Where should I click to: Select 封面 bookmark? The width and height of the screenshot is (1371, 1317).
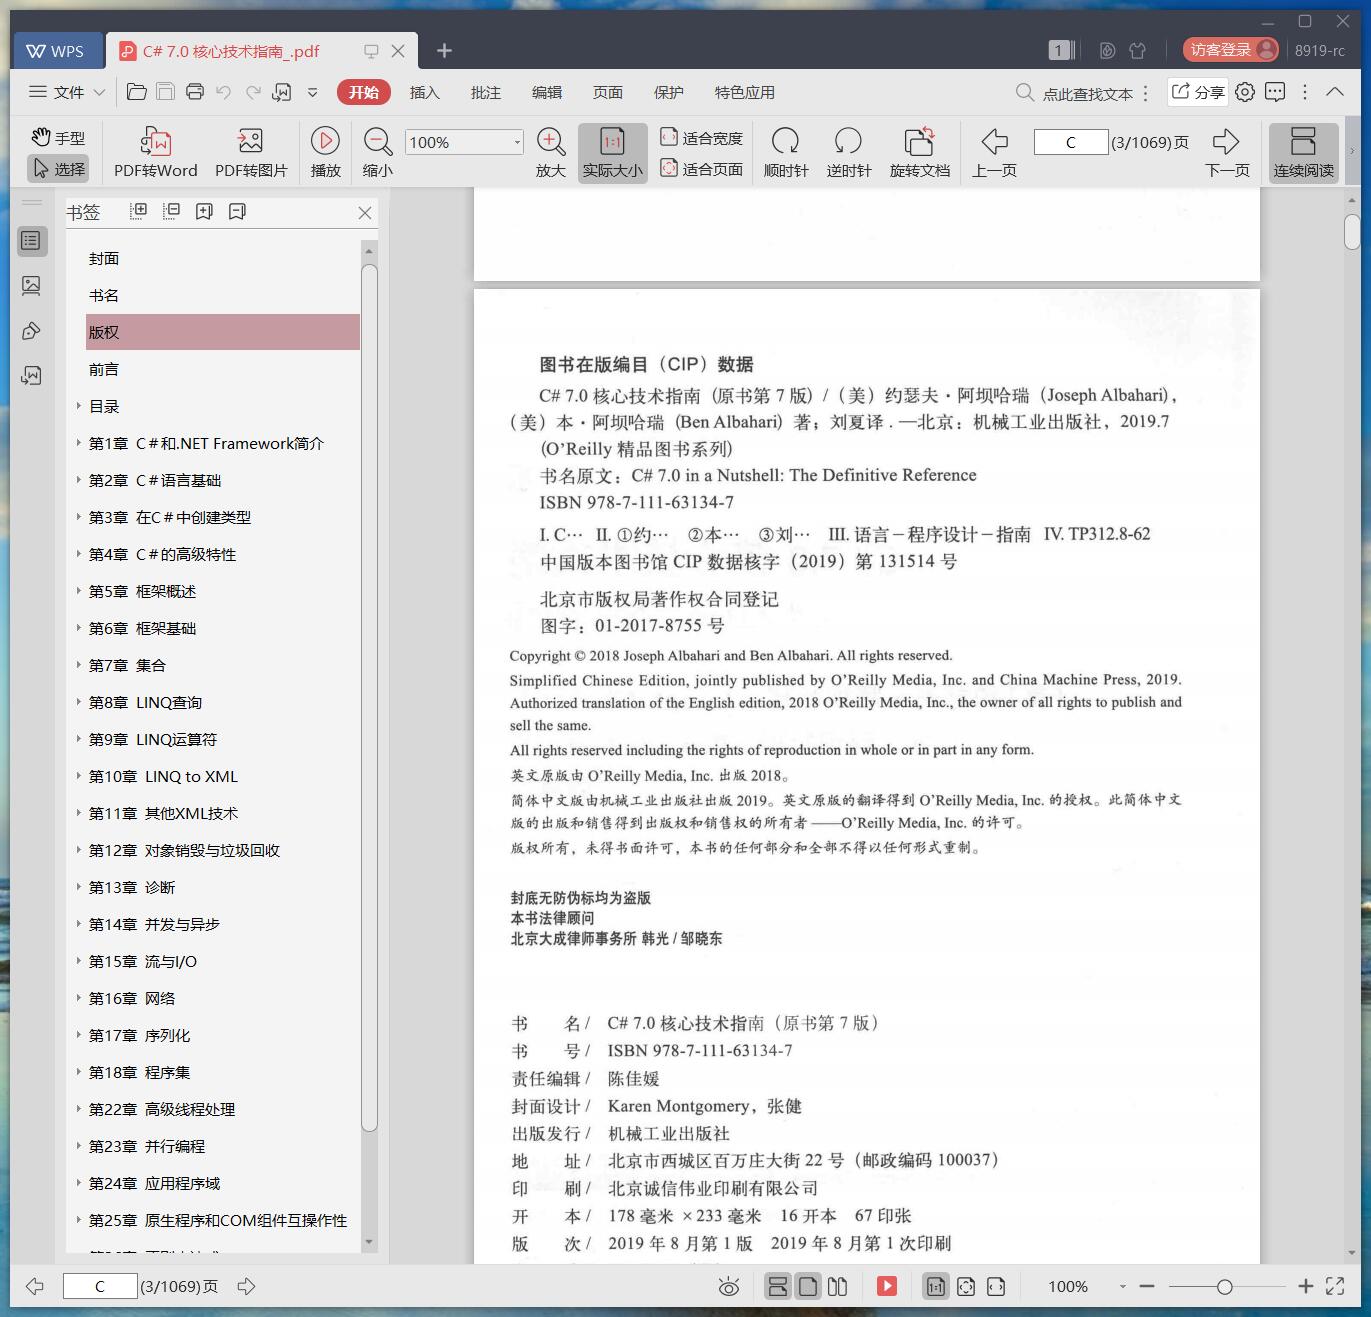[x=104, y=258]
